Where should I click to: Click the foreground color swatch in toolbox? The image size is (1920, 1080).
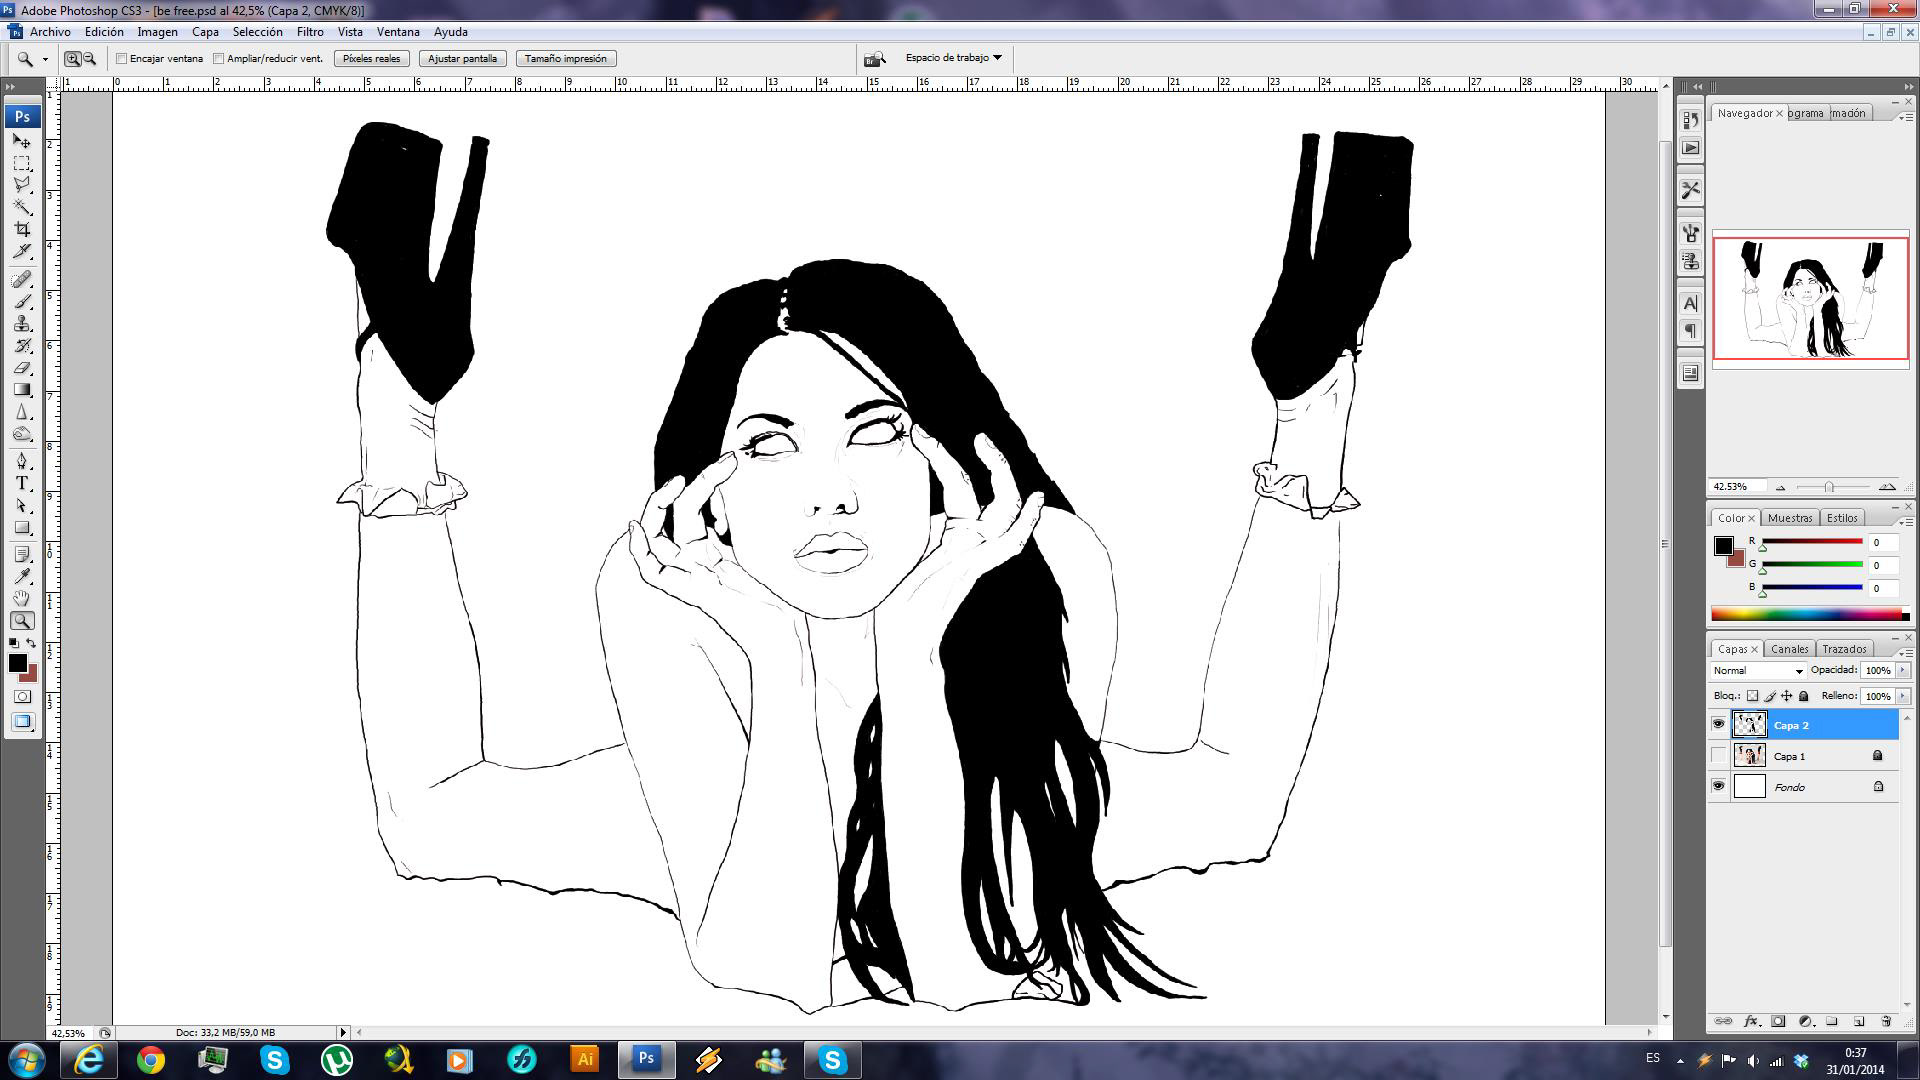(17, 663)
